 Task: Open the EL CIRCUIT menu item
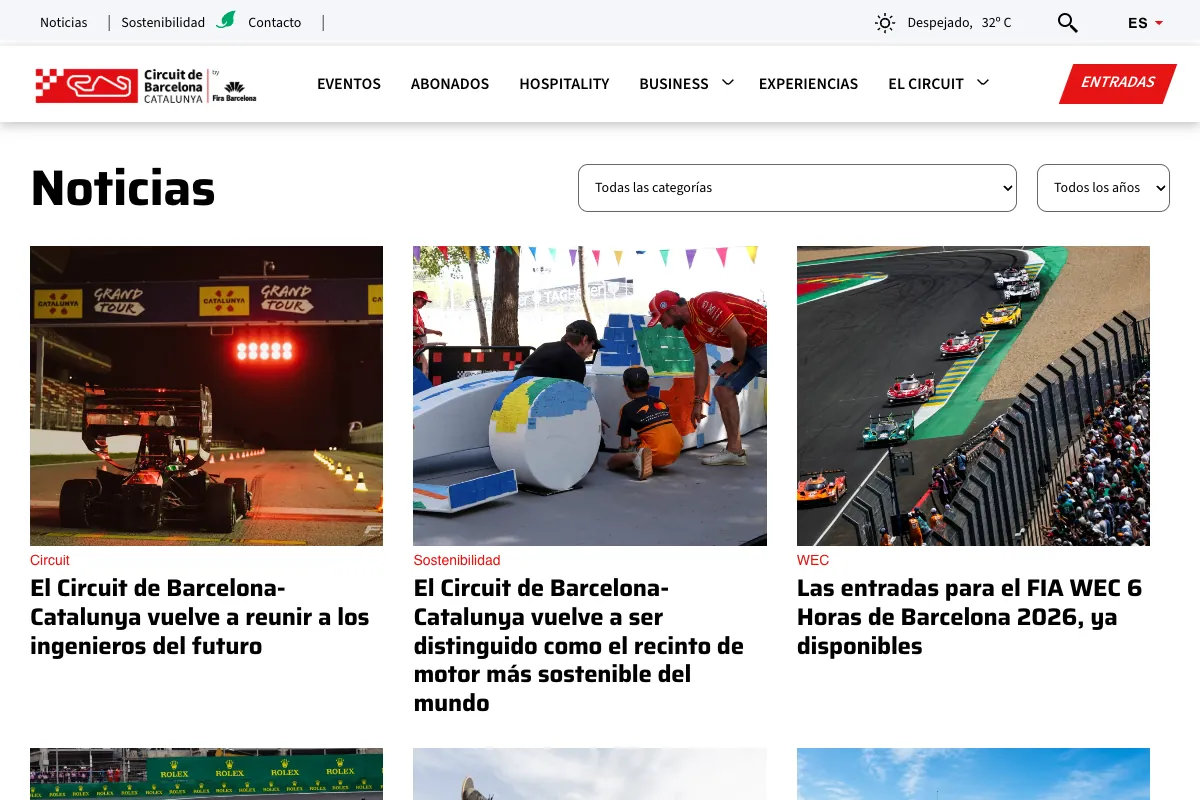click(926, 84)
